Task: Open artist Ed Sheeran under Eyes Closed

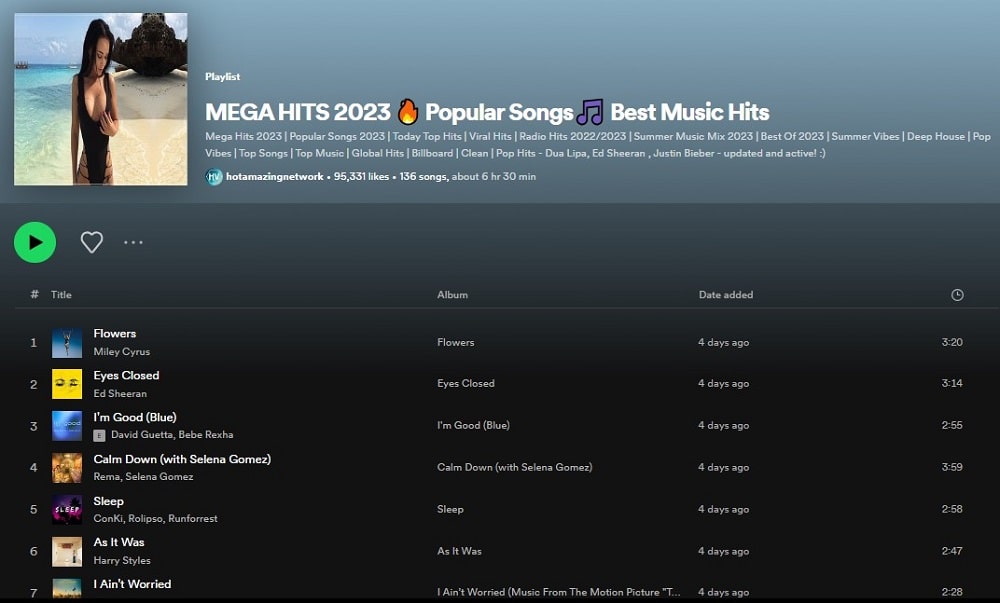Action: click(x=120, y=393)
